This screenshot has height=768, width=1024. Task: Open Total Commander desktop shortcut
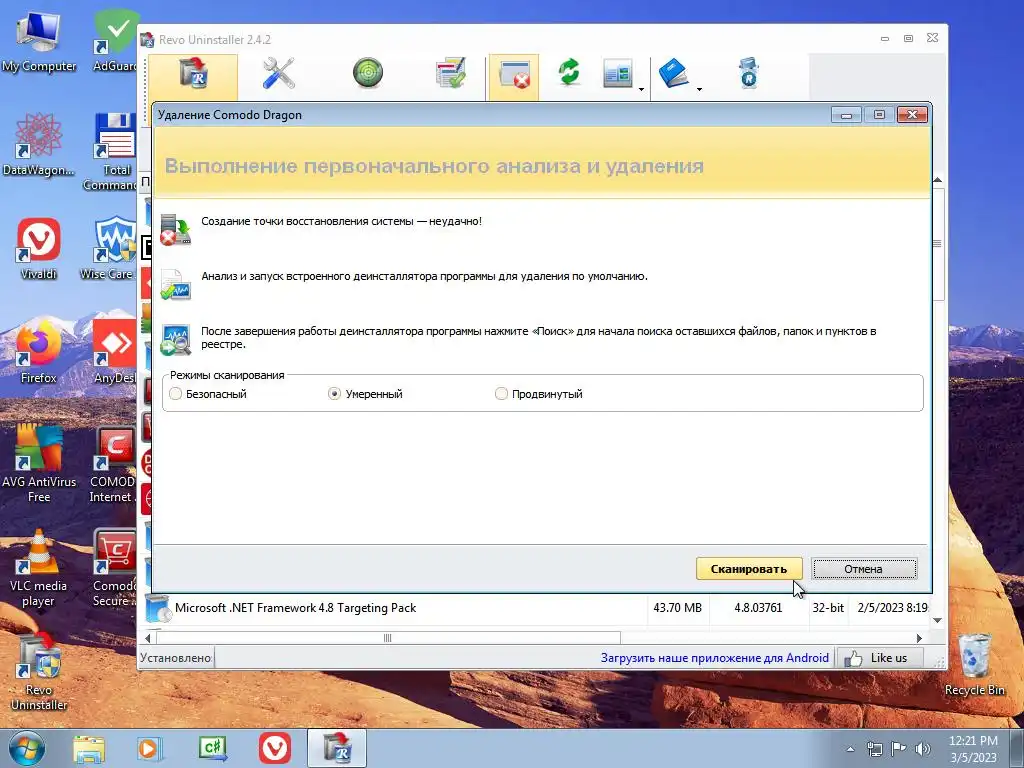tap(112, 152)
